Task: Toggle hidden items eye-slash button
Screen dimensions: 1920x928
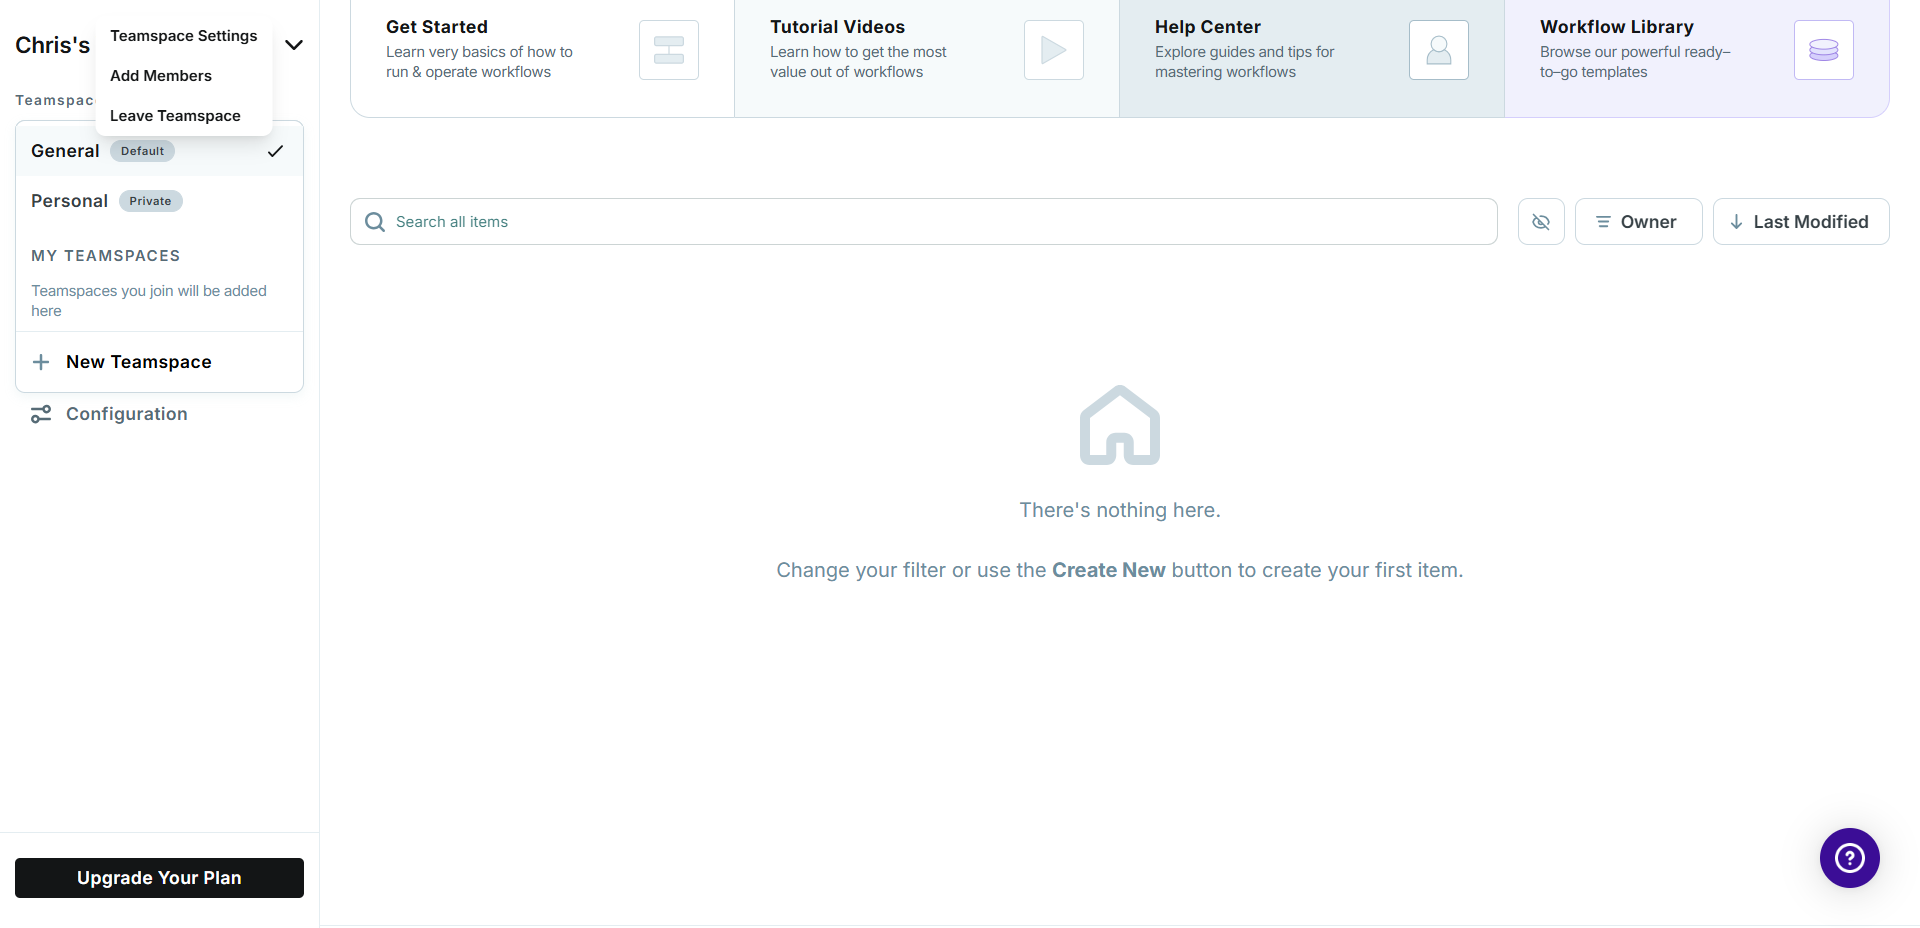Action: 1541,222
